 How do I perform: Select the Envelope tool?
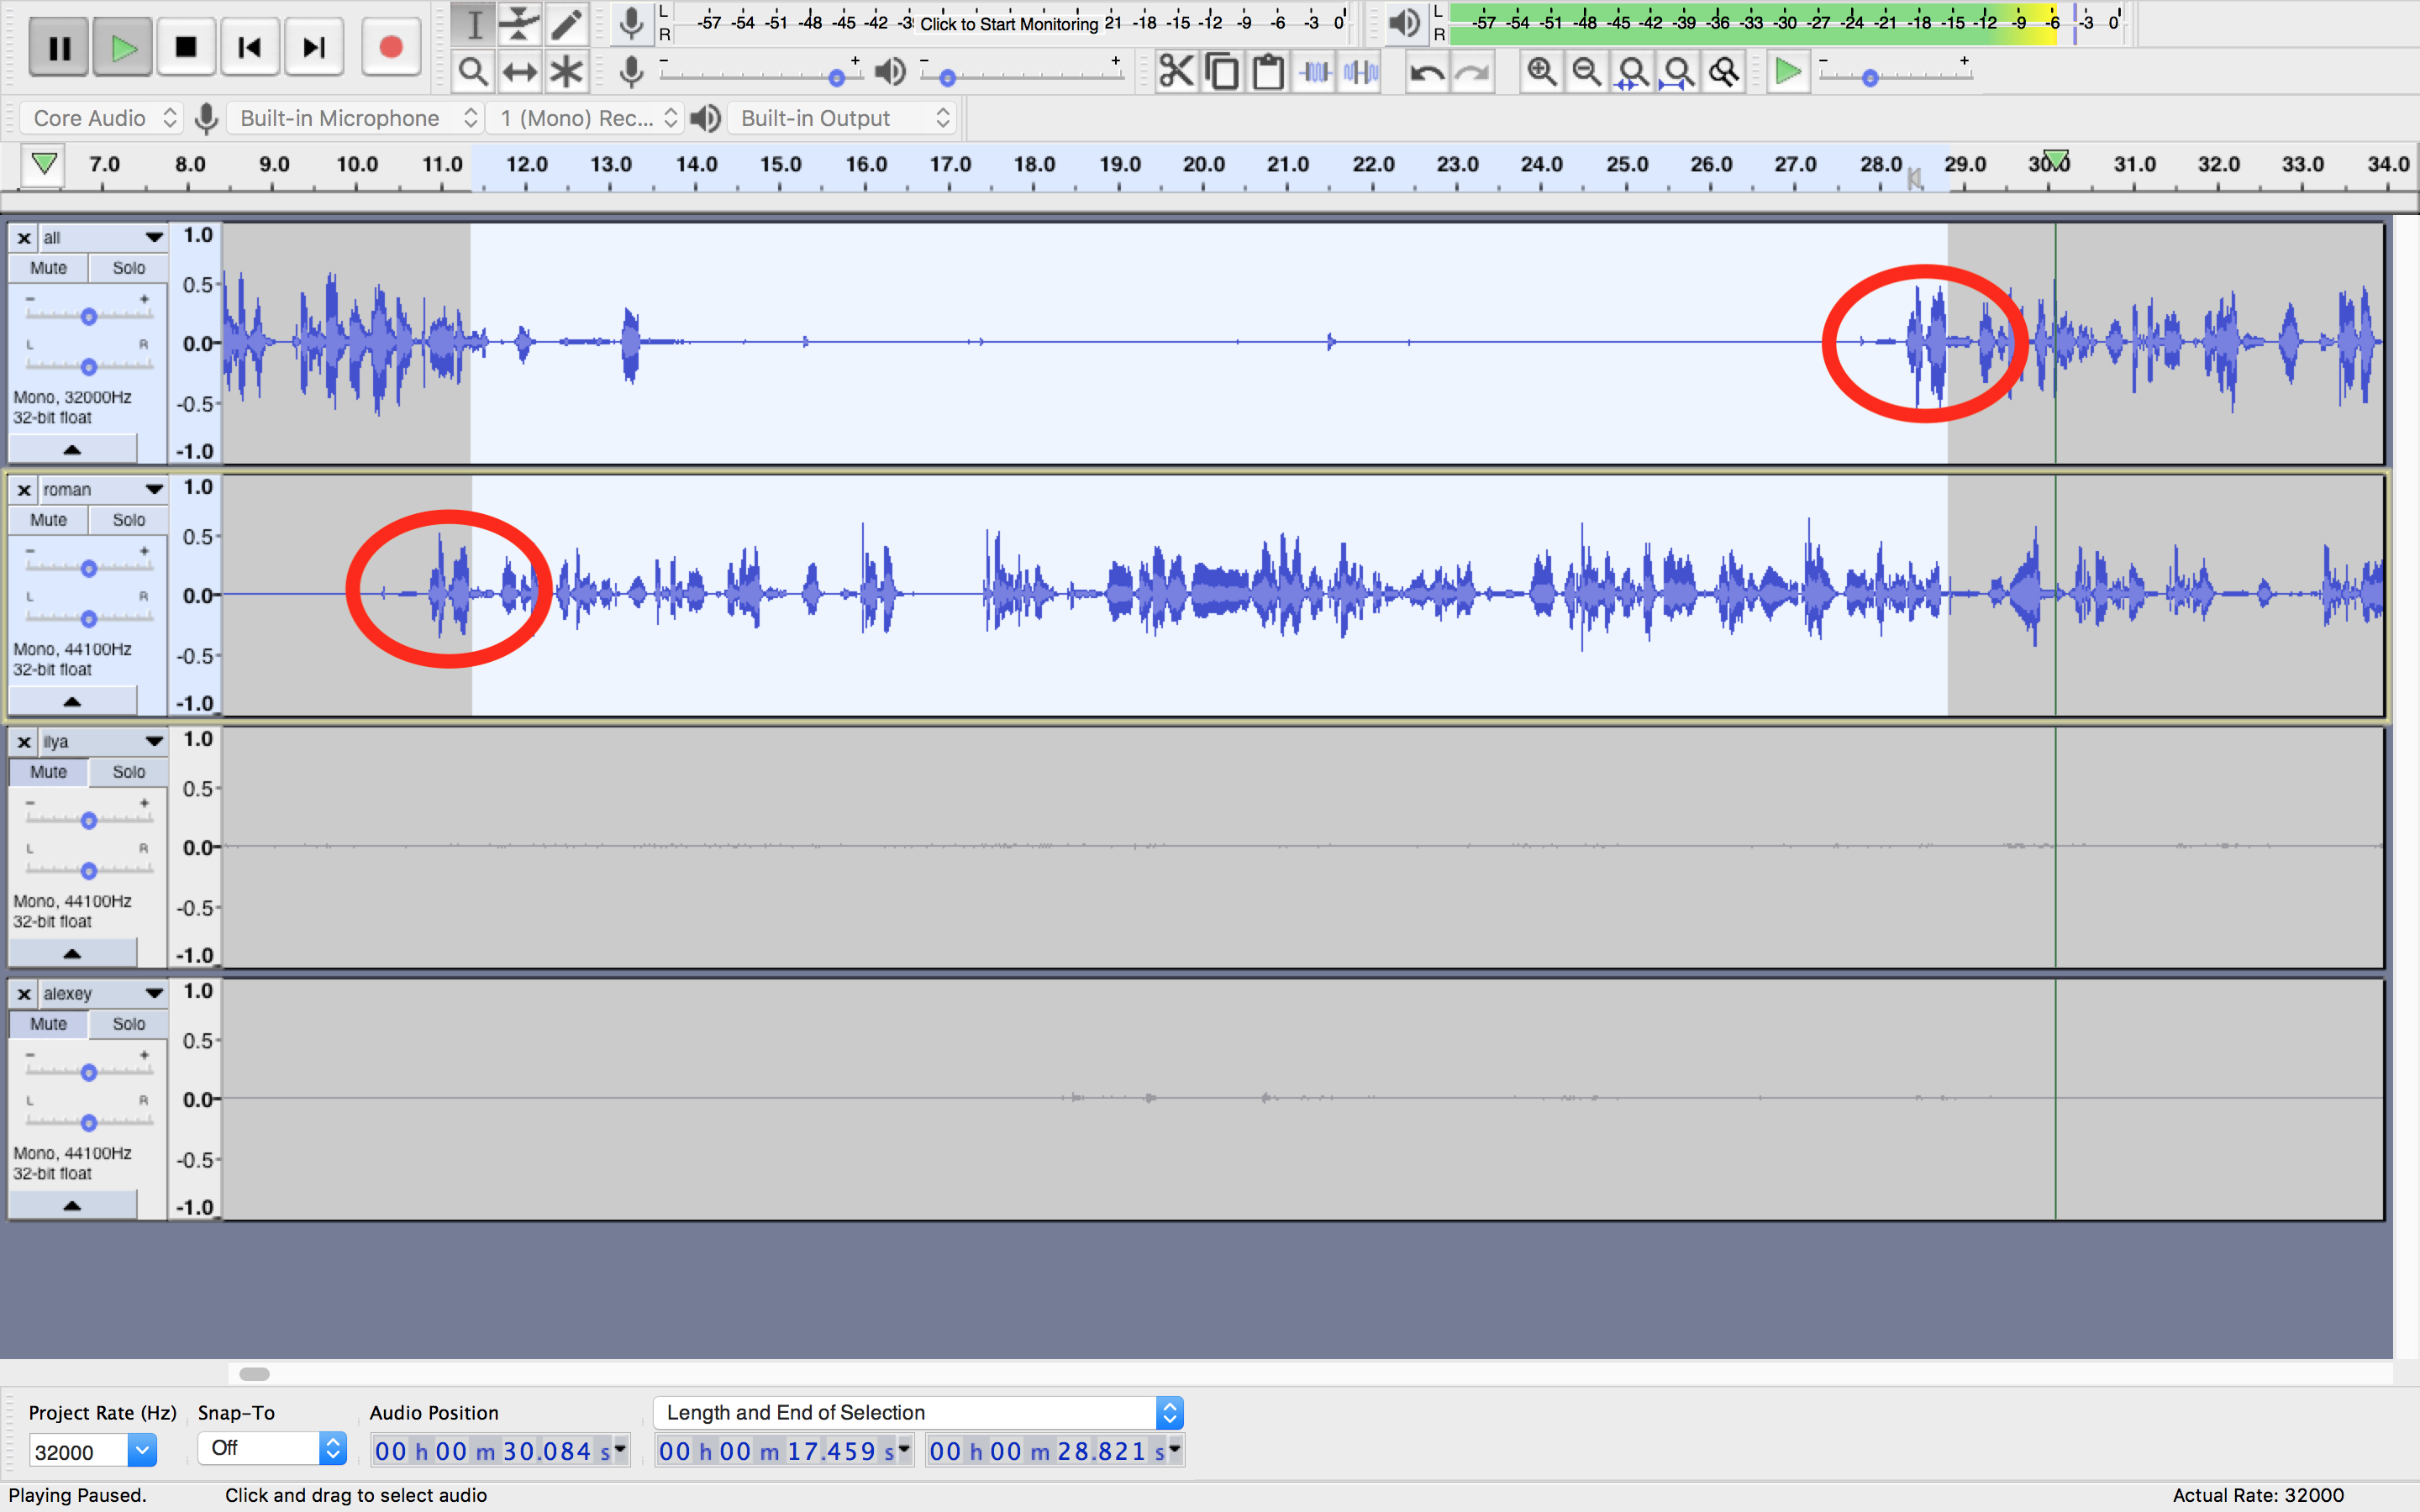520,24
